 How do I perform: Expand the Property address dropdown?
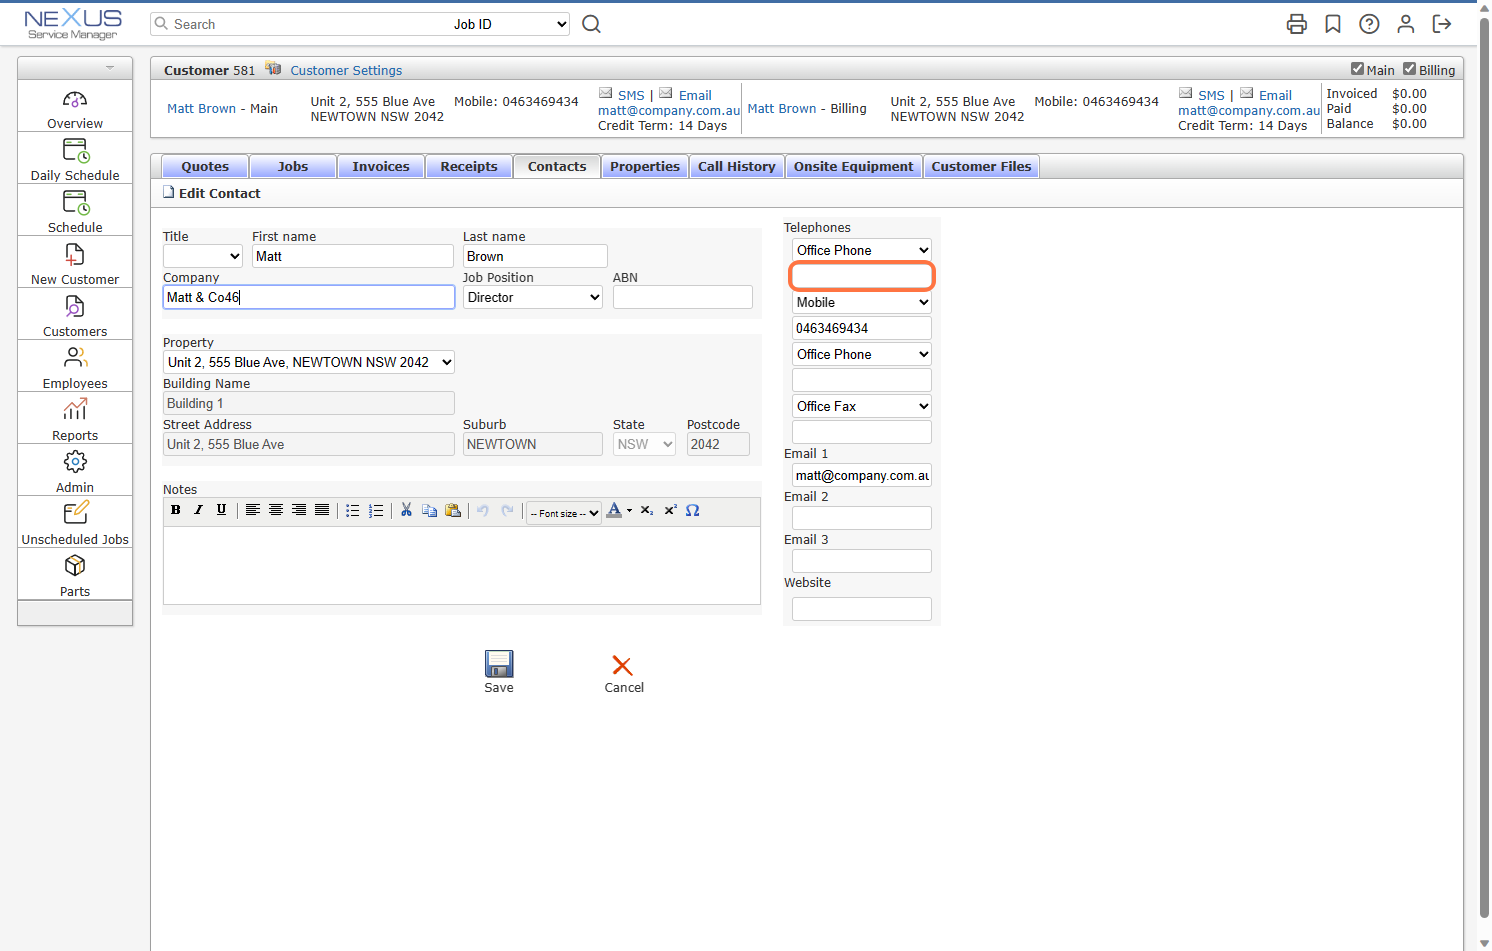coord(308,362)
